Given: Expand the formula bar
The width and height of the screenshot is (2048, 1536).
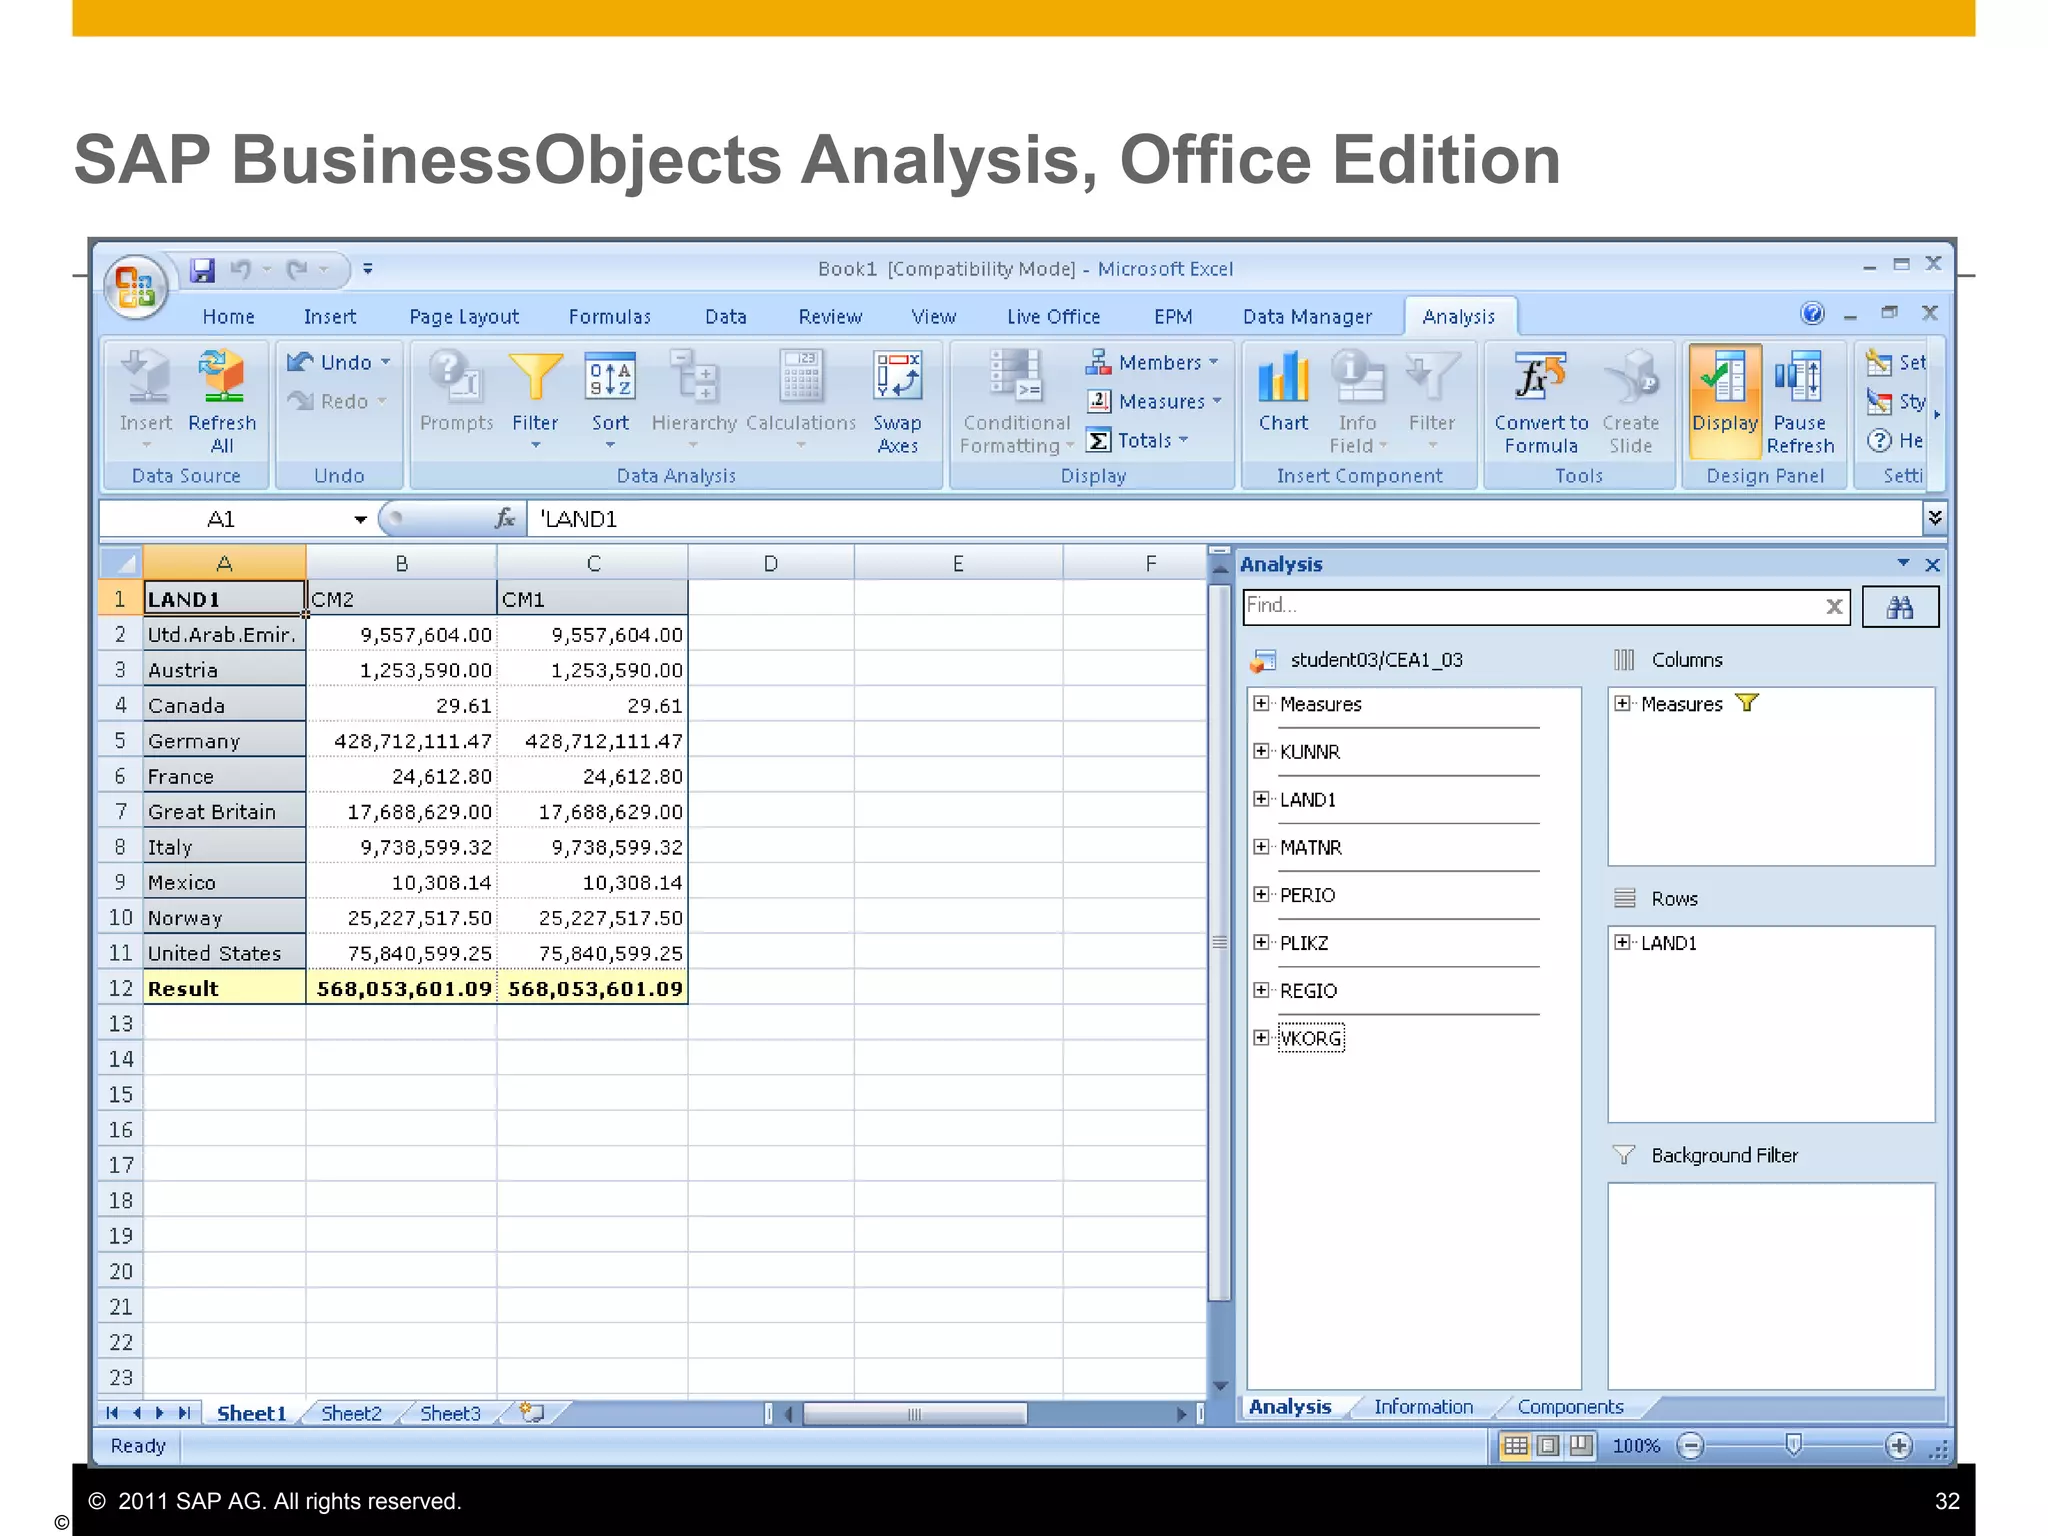Looking at the screenshot, I should pos(1935,517).
